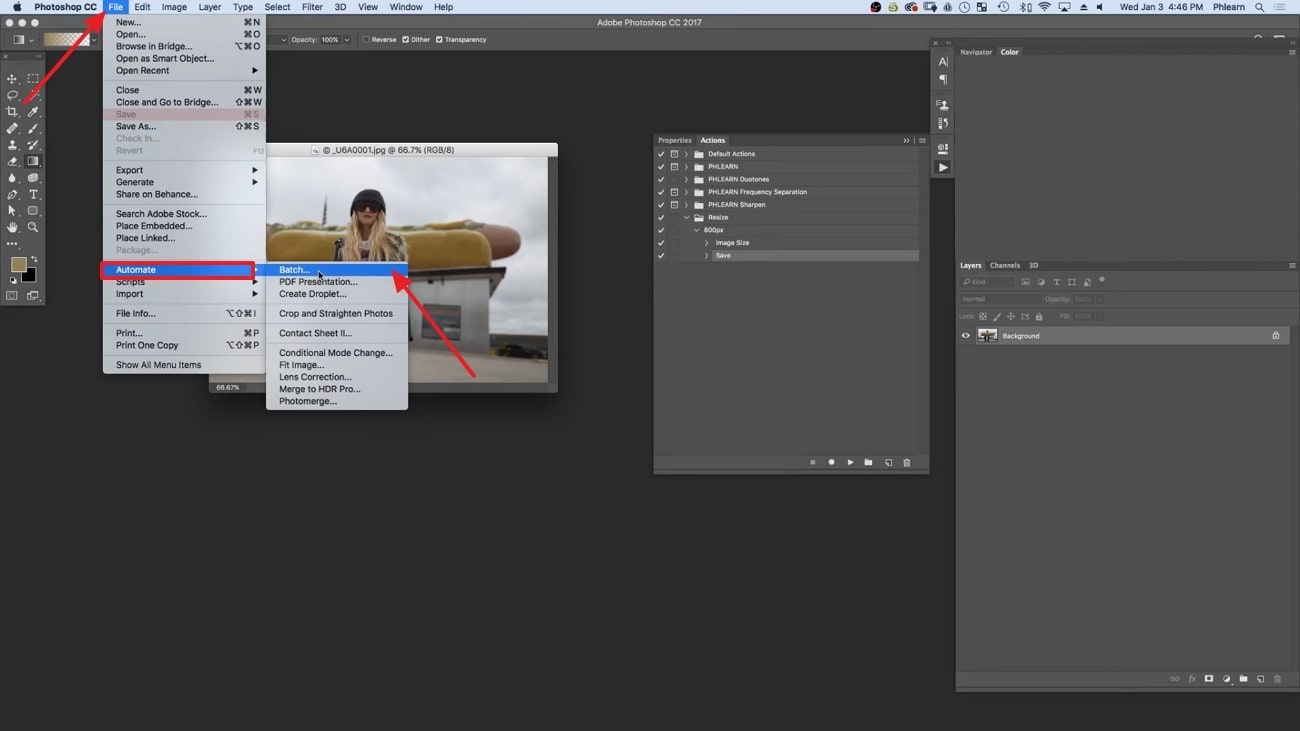Select the Sponge tool

click(x=33, y=178)
